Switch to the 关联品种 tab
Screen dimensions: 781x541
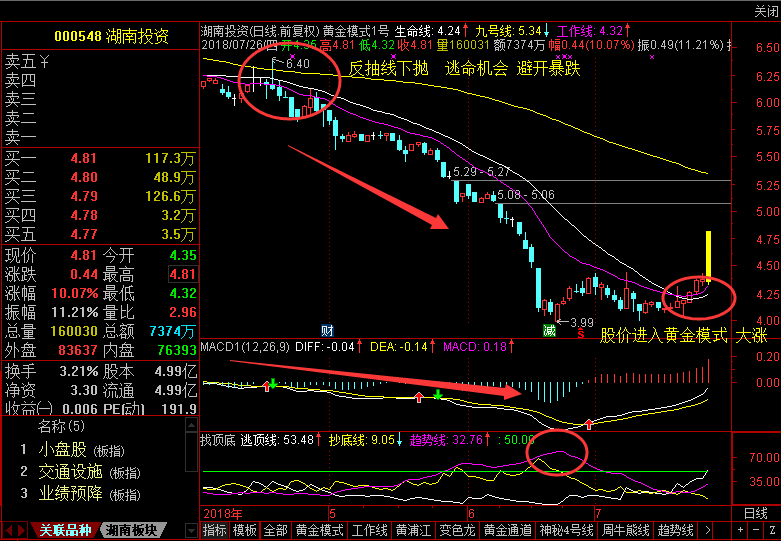pos(64,529)
